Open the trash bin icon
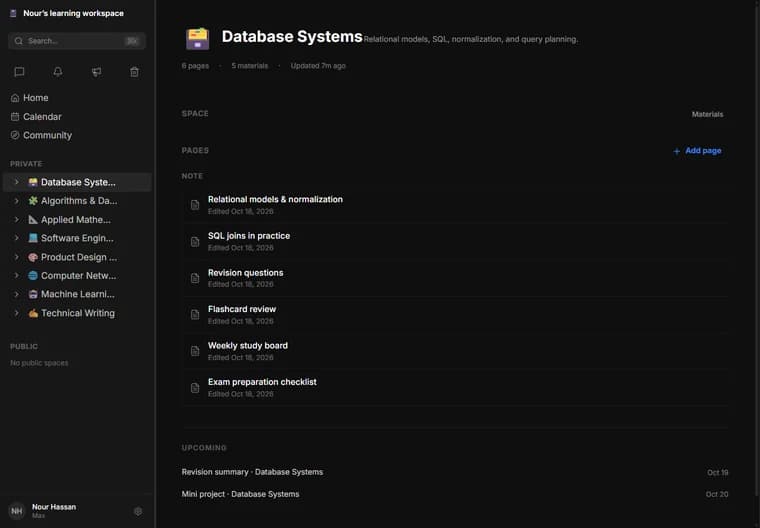 134,72
